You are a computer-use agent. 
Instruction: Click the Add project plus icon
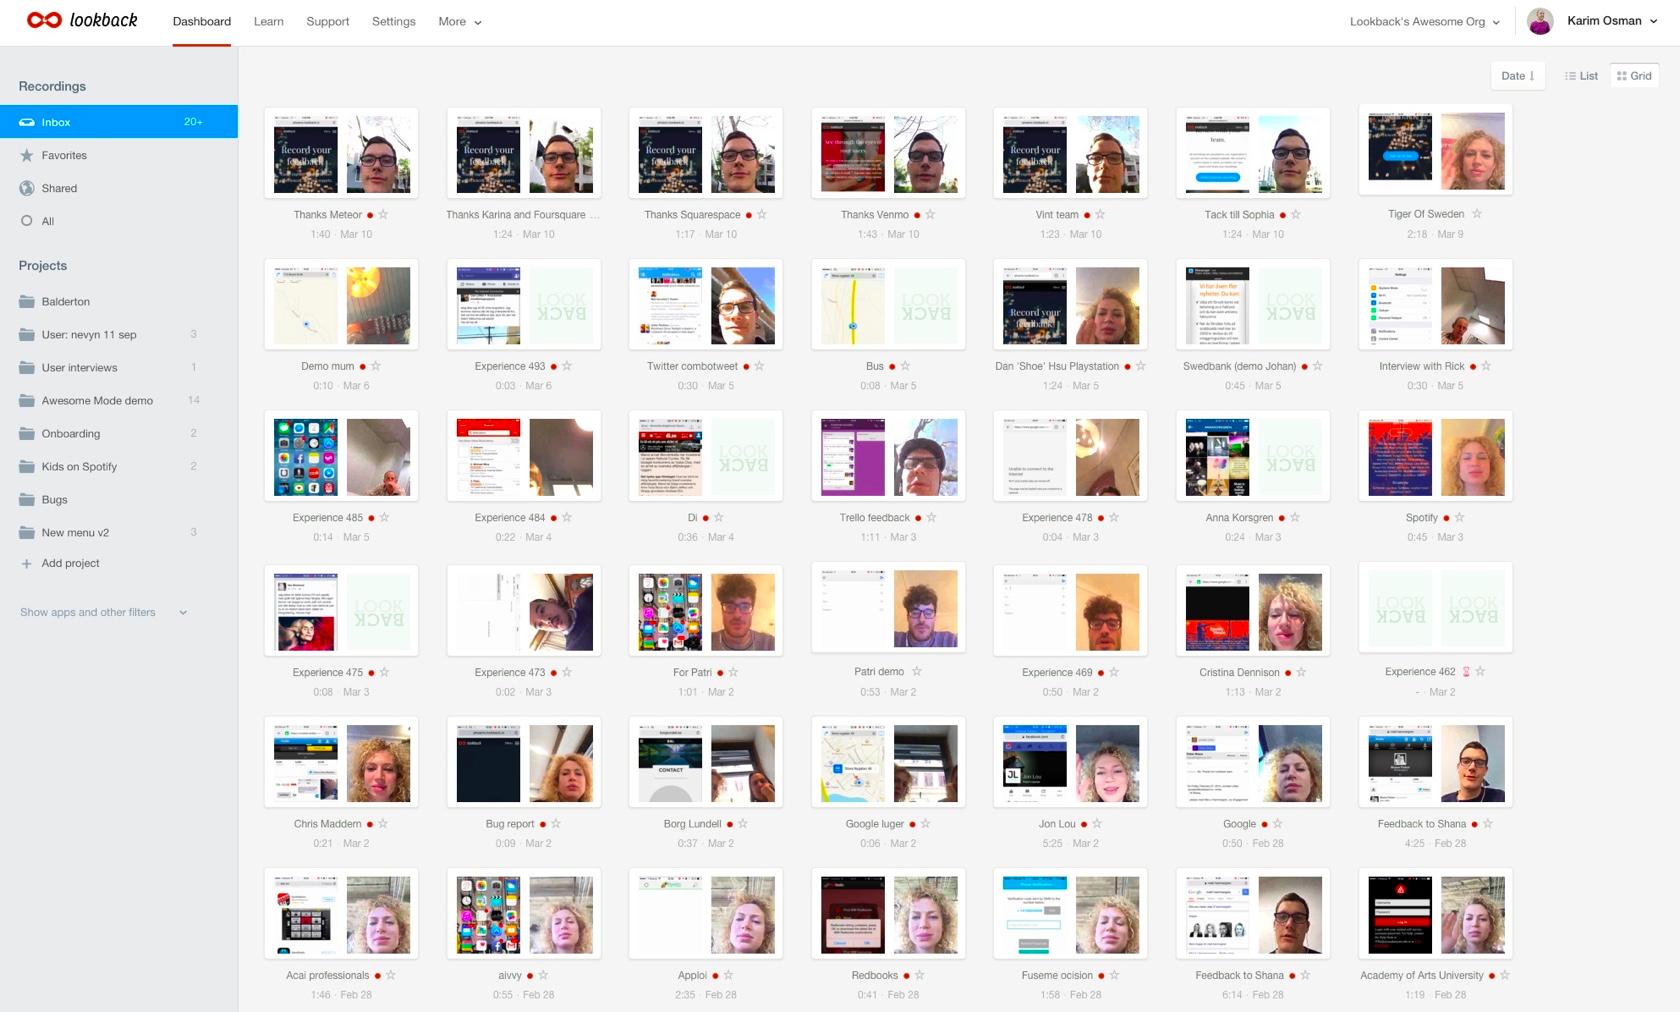click(27, 564)
